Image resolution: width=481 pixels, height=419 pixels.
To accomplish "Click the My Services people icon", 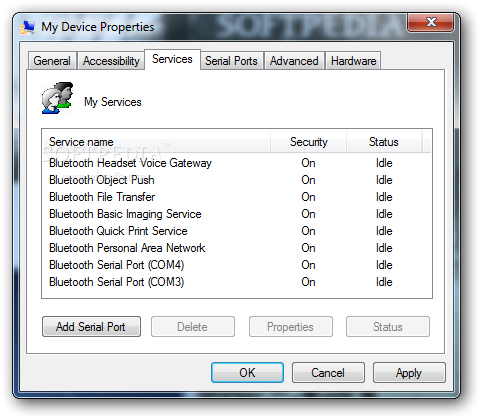I will (x=57, y=98).
